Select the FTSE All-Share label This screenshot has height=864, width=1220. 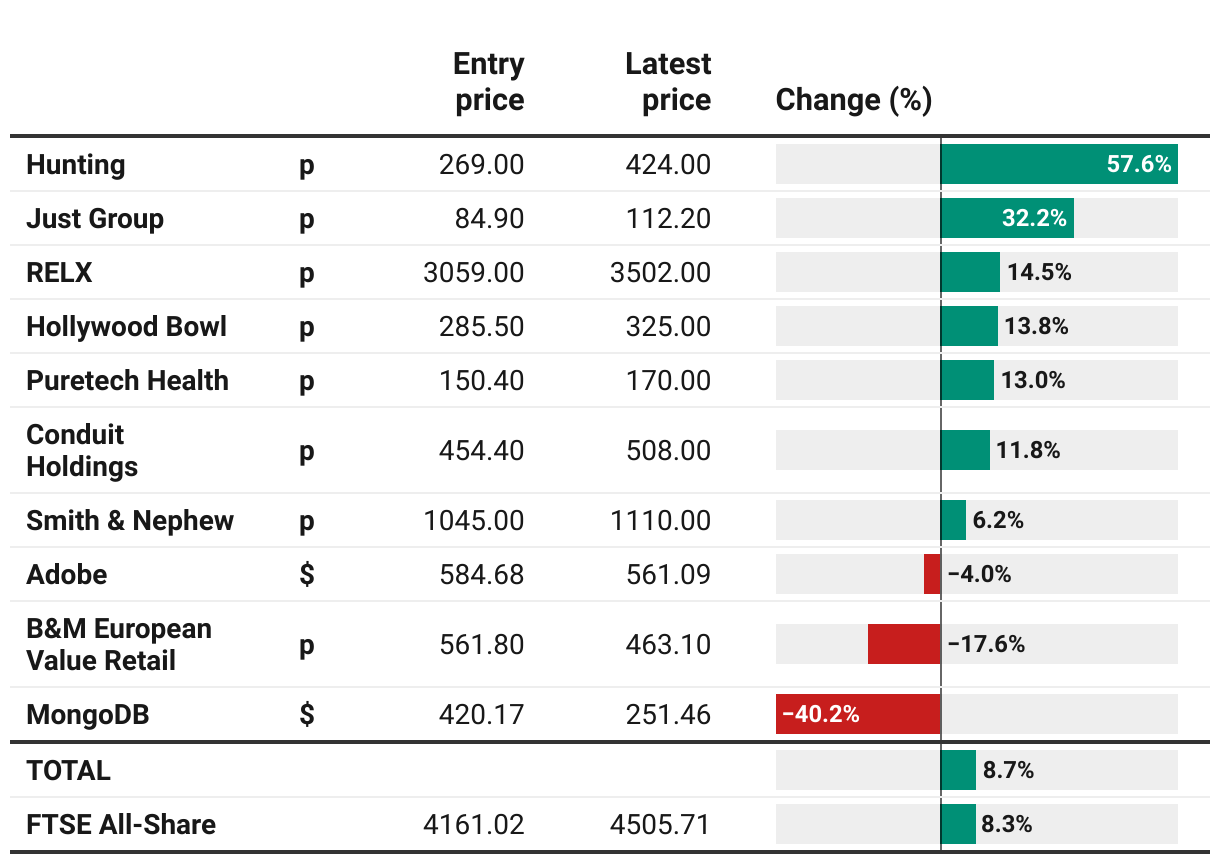tap(121, 825)
